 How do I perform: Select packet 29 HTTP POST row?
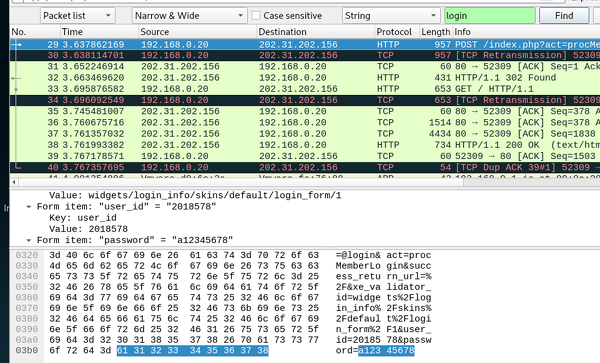(x=305, y=44)
